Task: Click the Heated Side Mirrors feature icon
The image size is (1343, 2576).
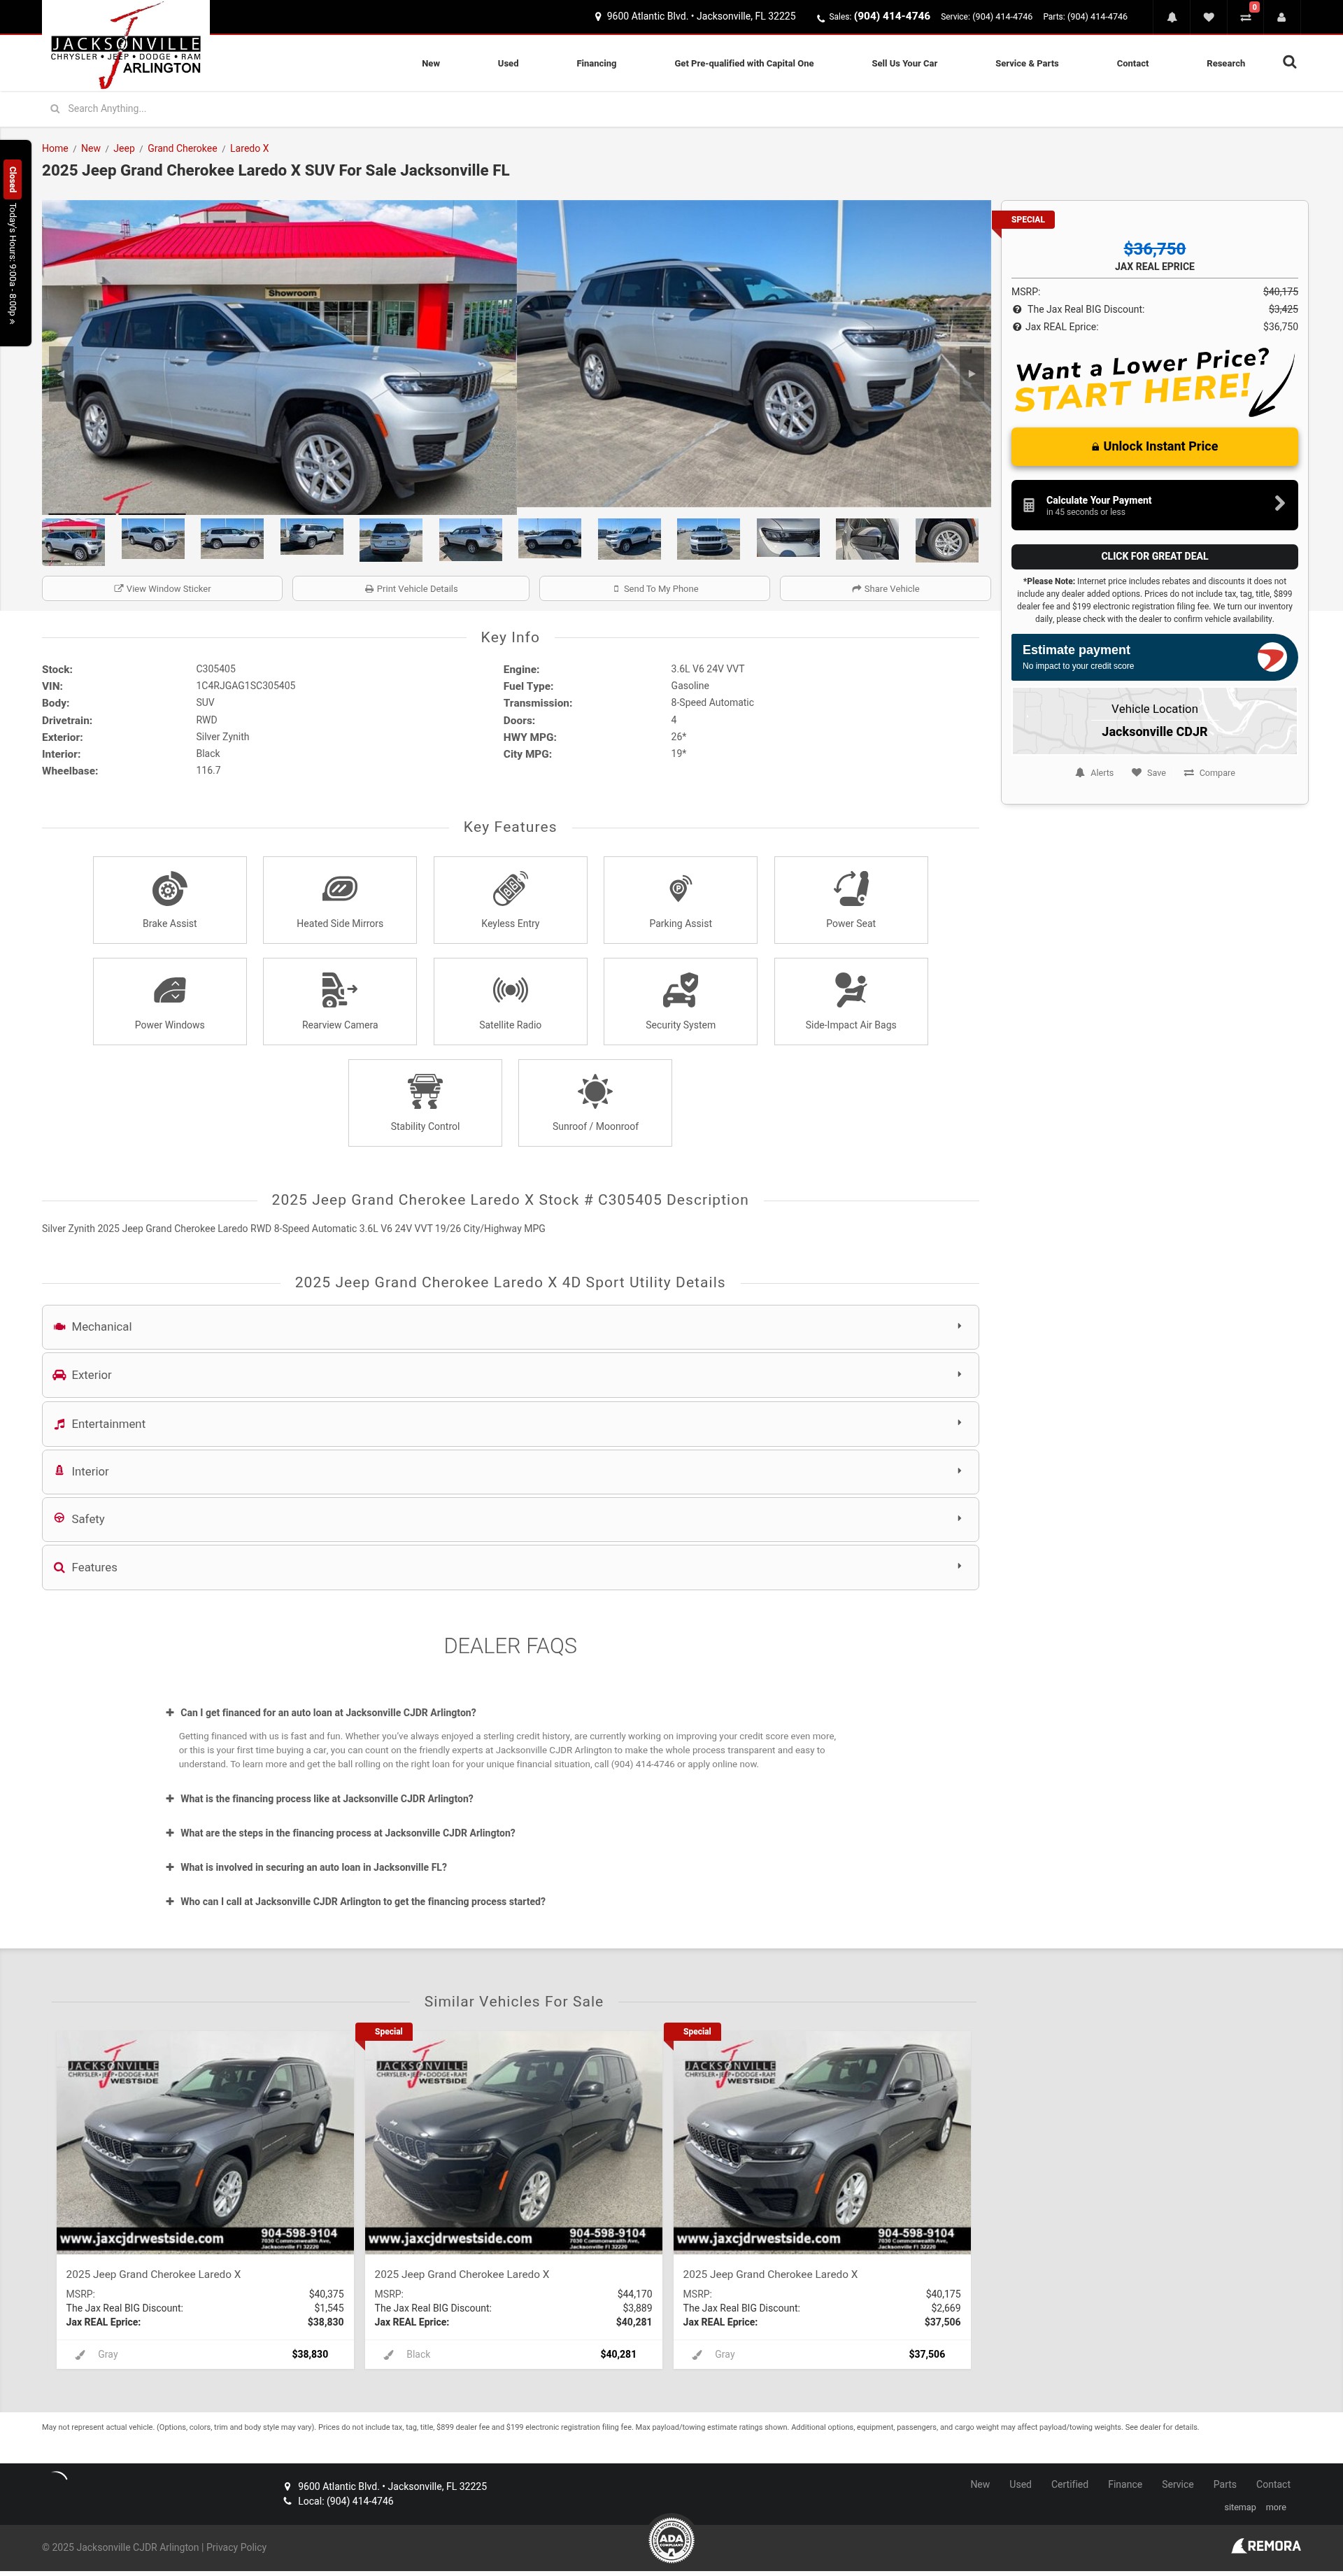Action: [x=340, y=888]
